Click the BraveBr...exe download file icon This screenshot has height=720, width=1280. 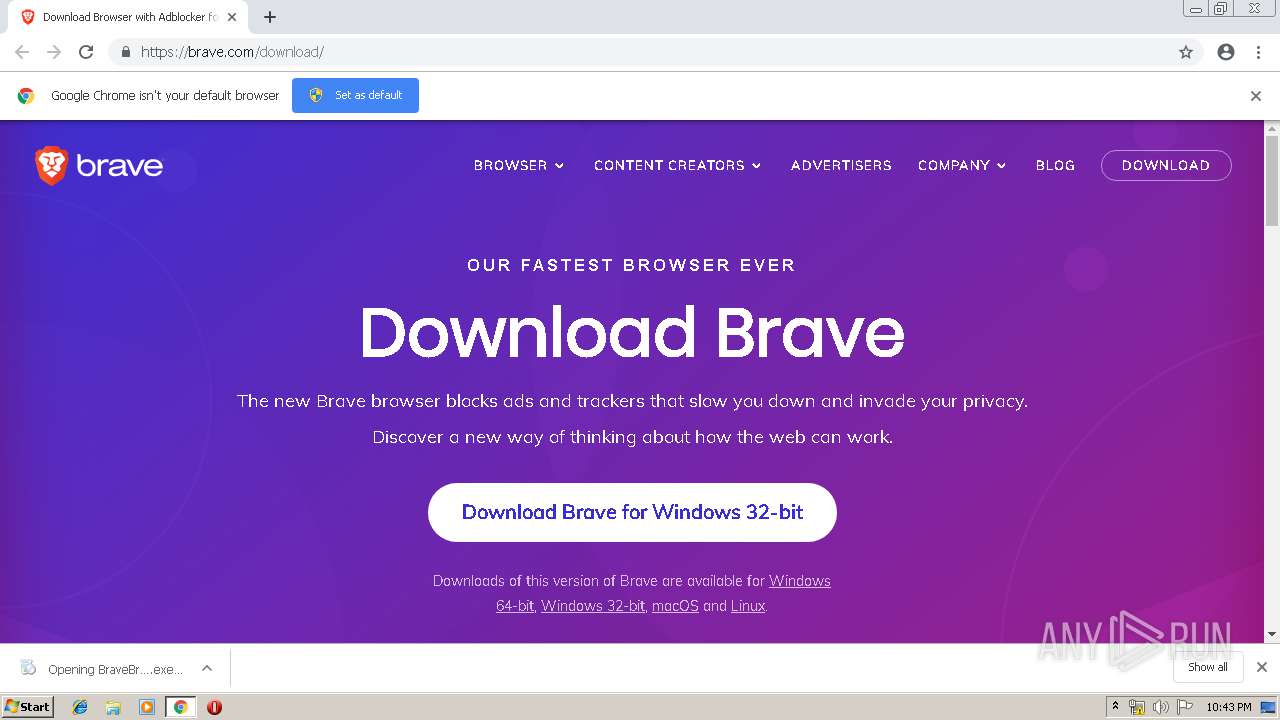[28, 668]
